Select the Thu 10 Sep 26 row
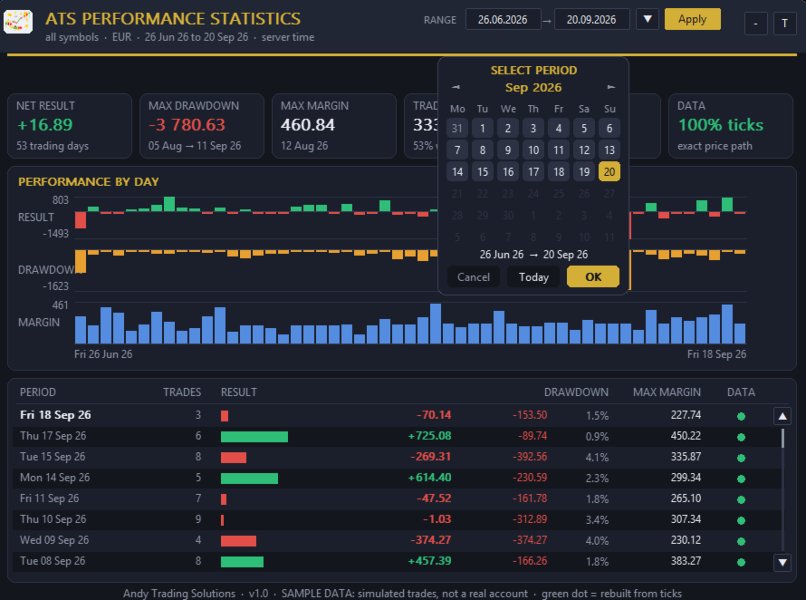Screen dimensions: 806x600 click(x=394, y=519)
